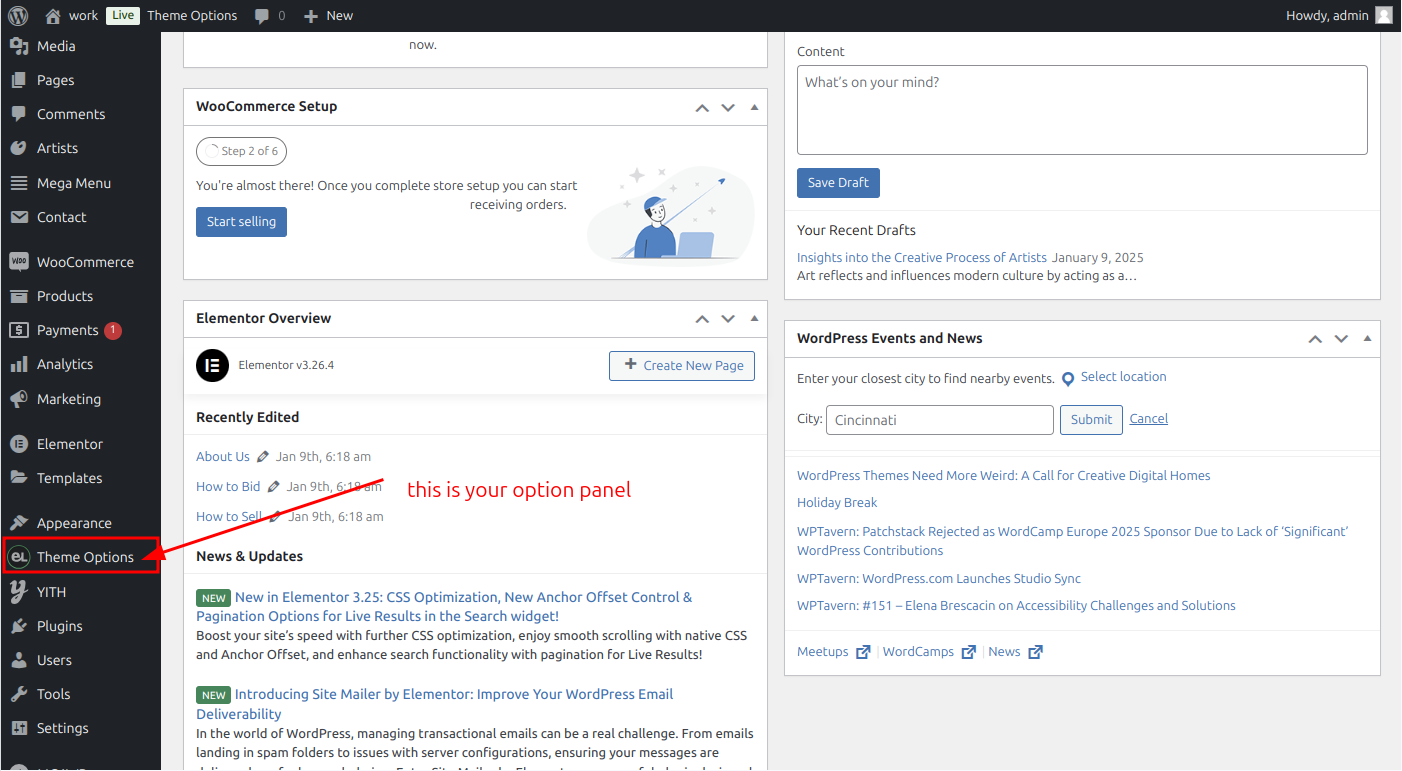Viewport: 1402px width, 771px height.
Task: Open the admin user avatar
Action: pos(1383,15)
